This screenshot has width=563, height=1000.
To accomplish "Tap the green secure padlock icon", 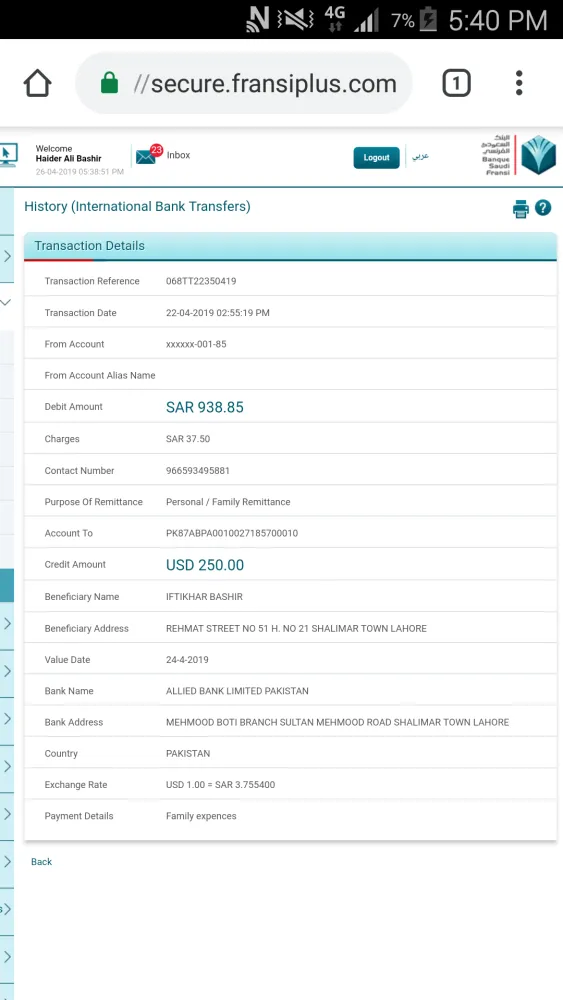I will click(110, 83).
